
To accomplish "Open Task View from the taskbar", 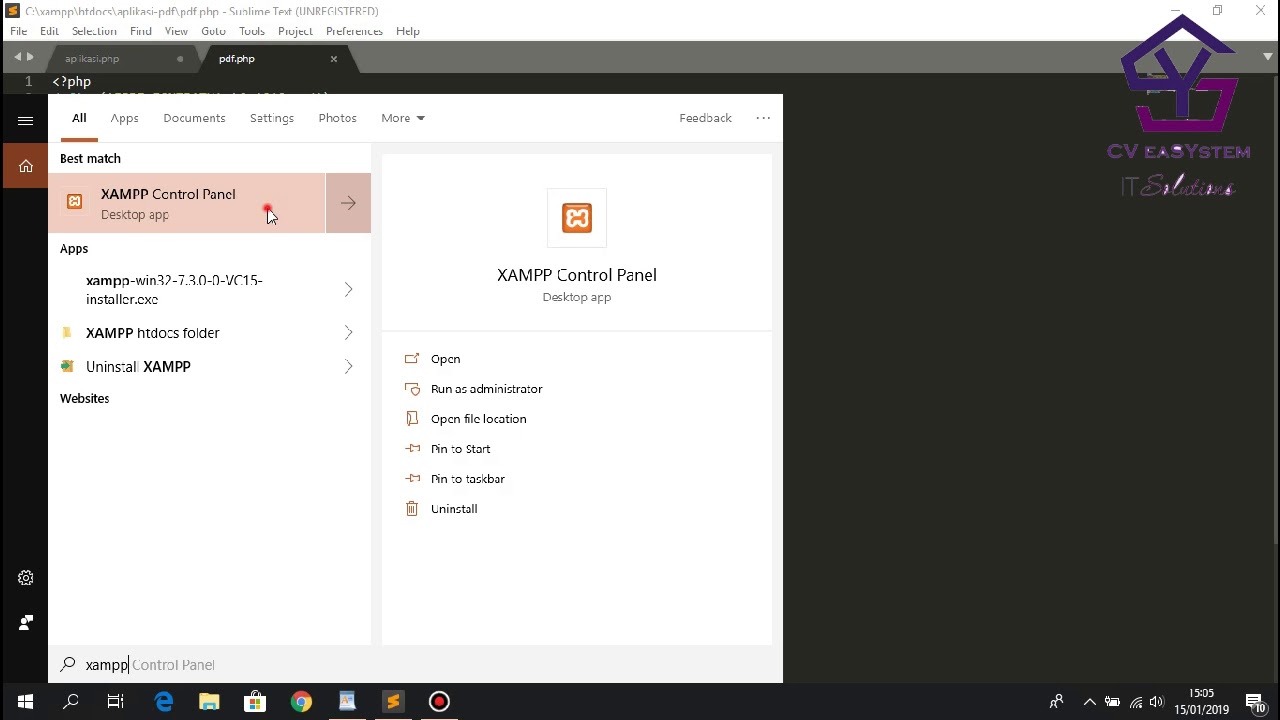I will 116,702.
